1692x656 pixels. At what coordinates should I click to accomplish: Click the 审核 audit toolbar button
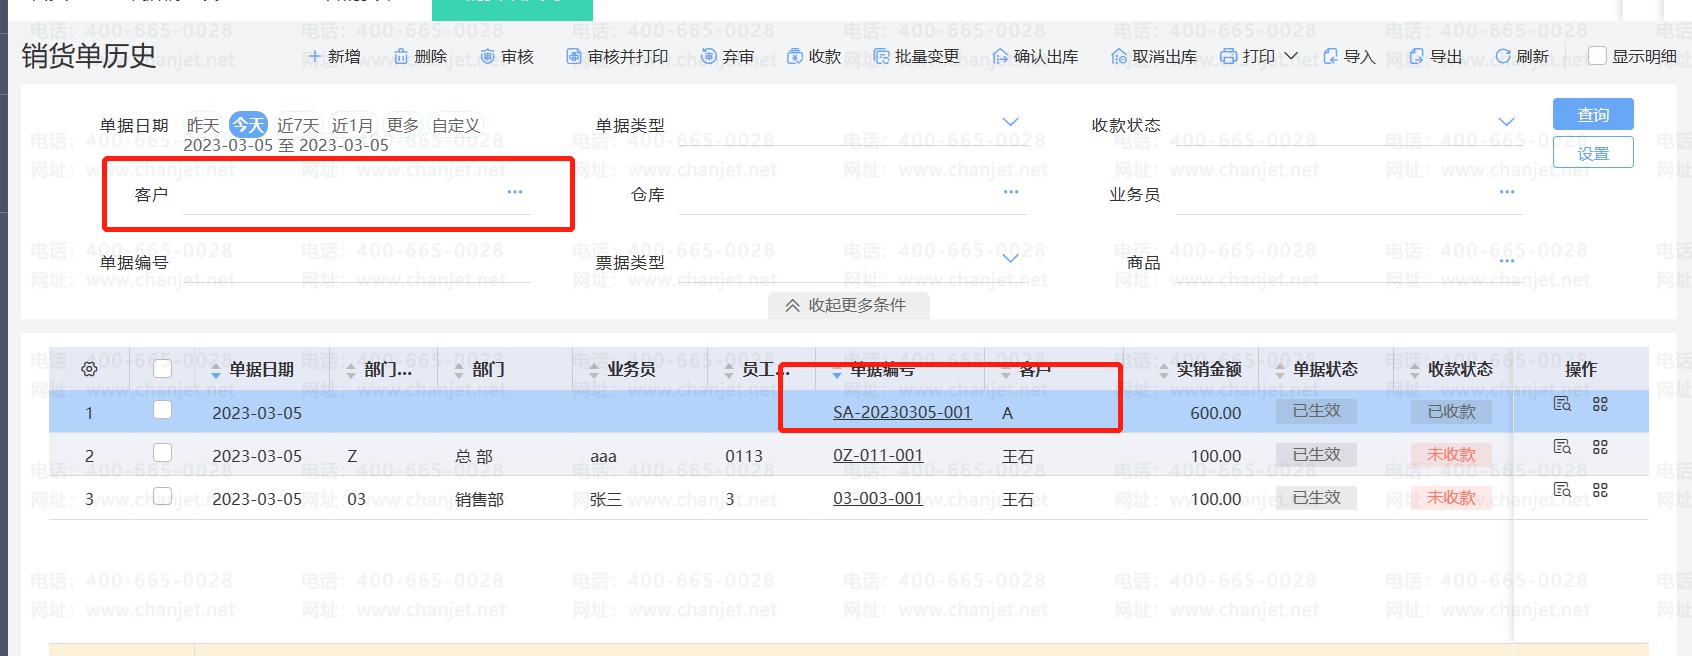pos(507,56)
